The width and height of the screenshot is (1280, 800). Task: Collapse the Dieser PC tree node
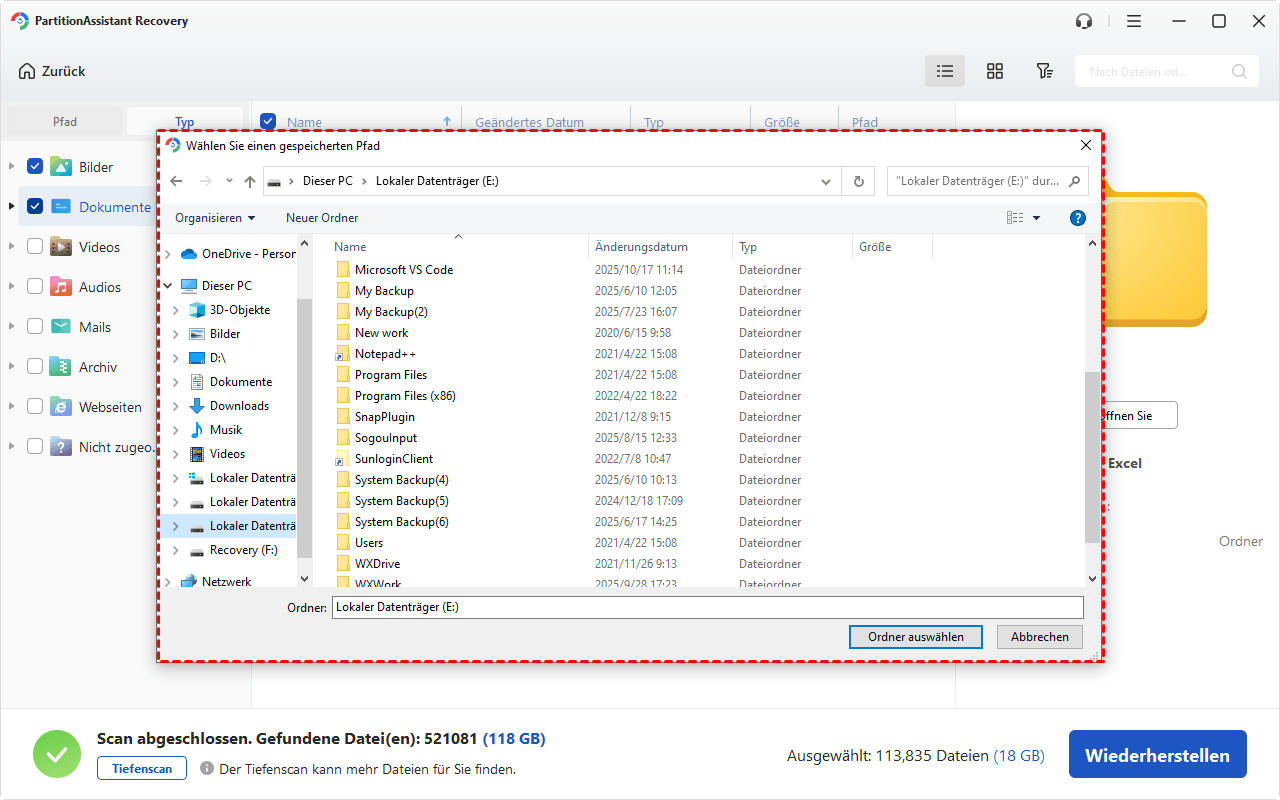(168, 286)
